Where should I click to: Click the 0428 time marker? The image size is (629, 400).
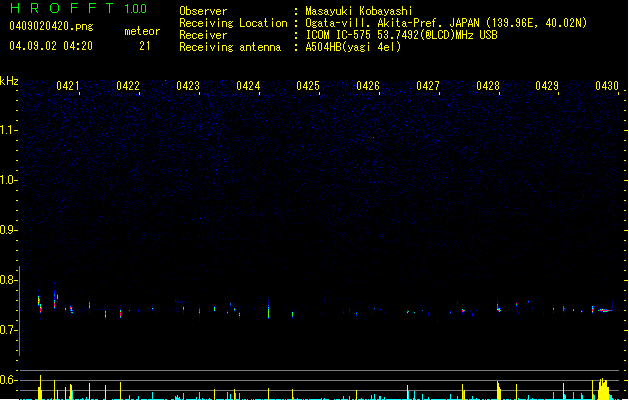click(x=488, y=86)
